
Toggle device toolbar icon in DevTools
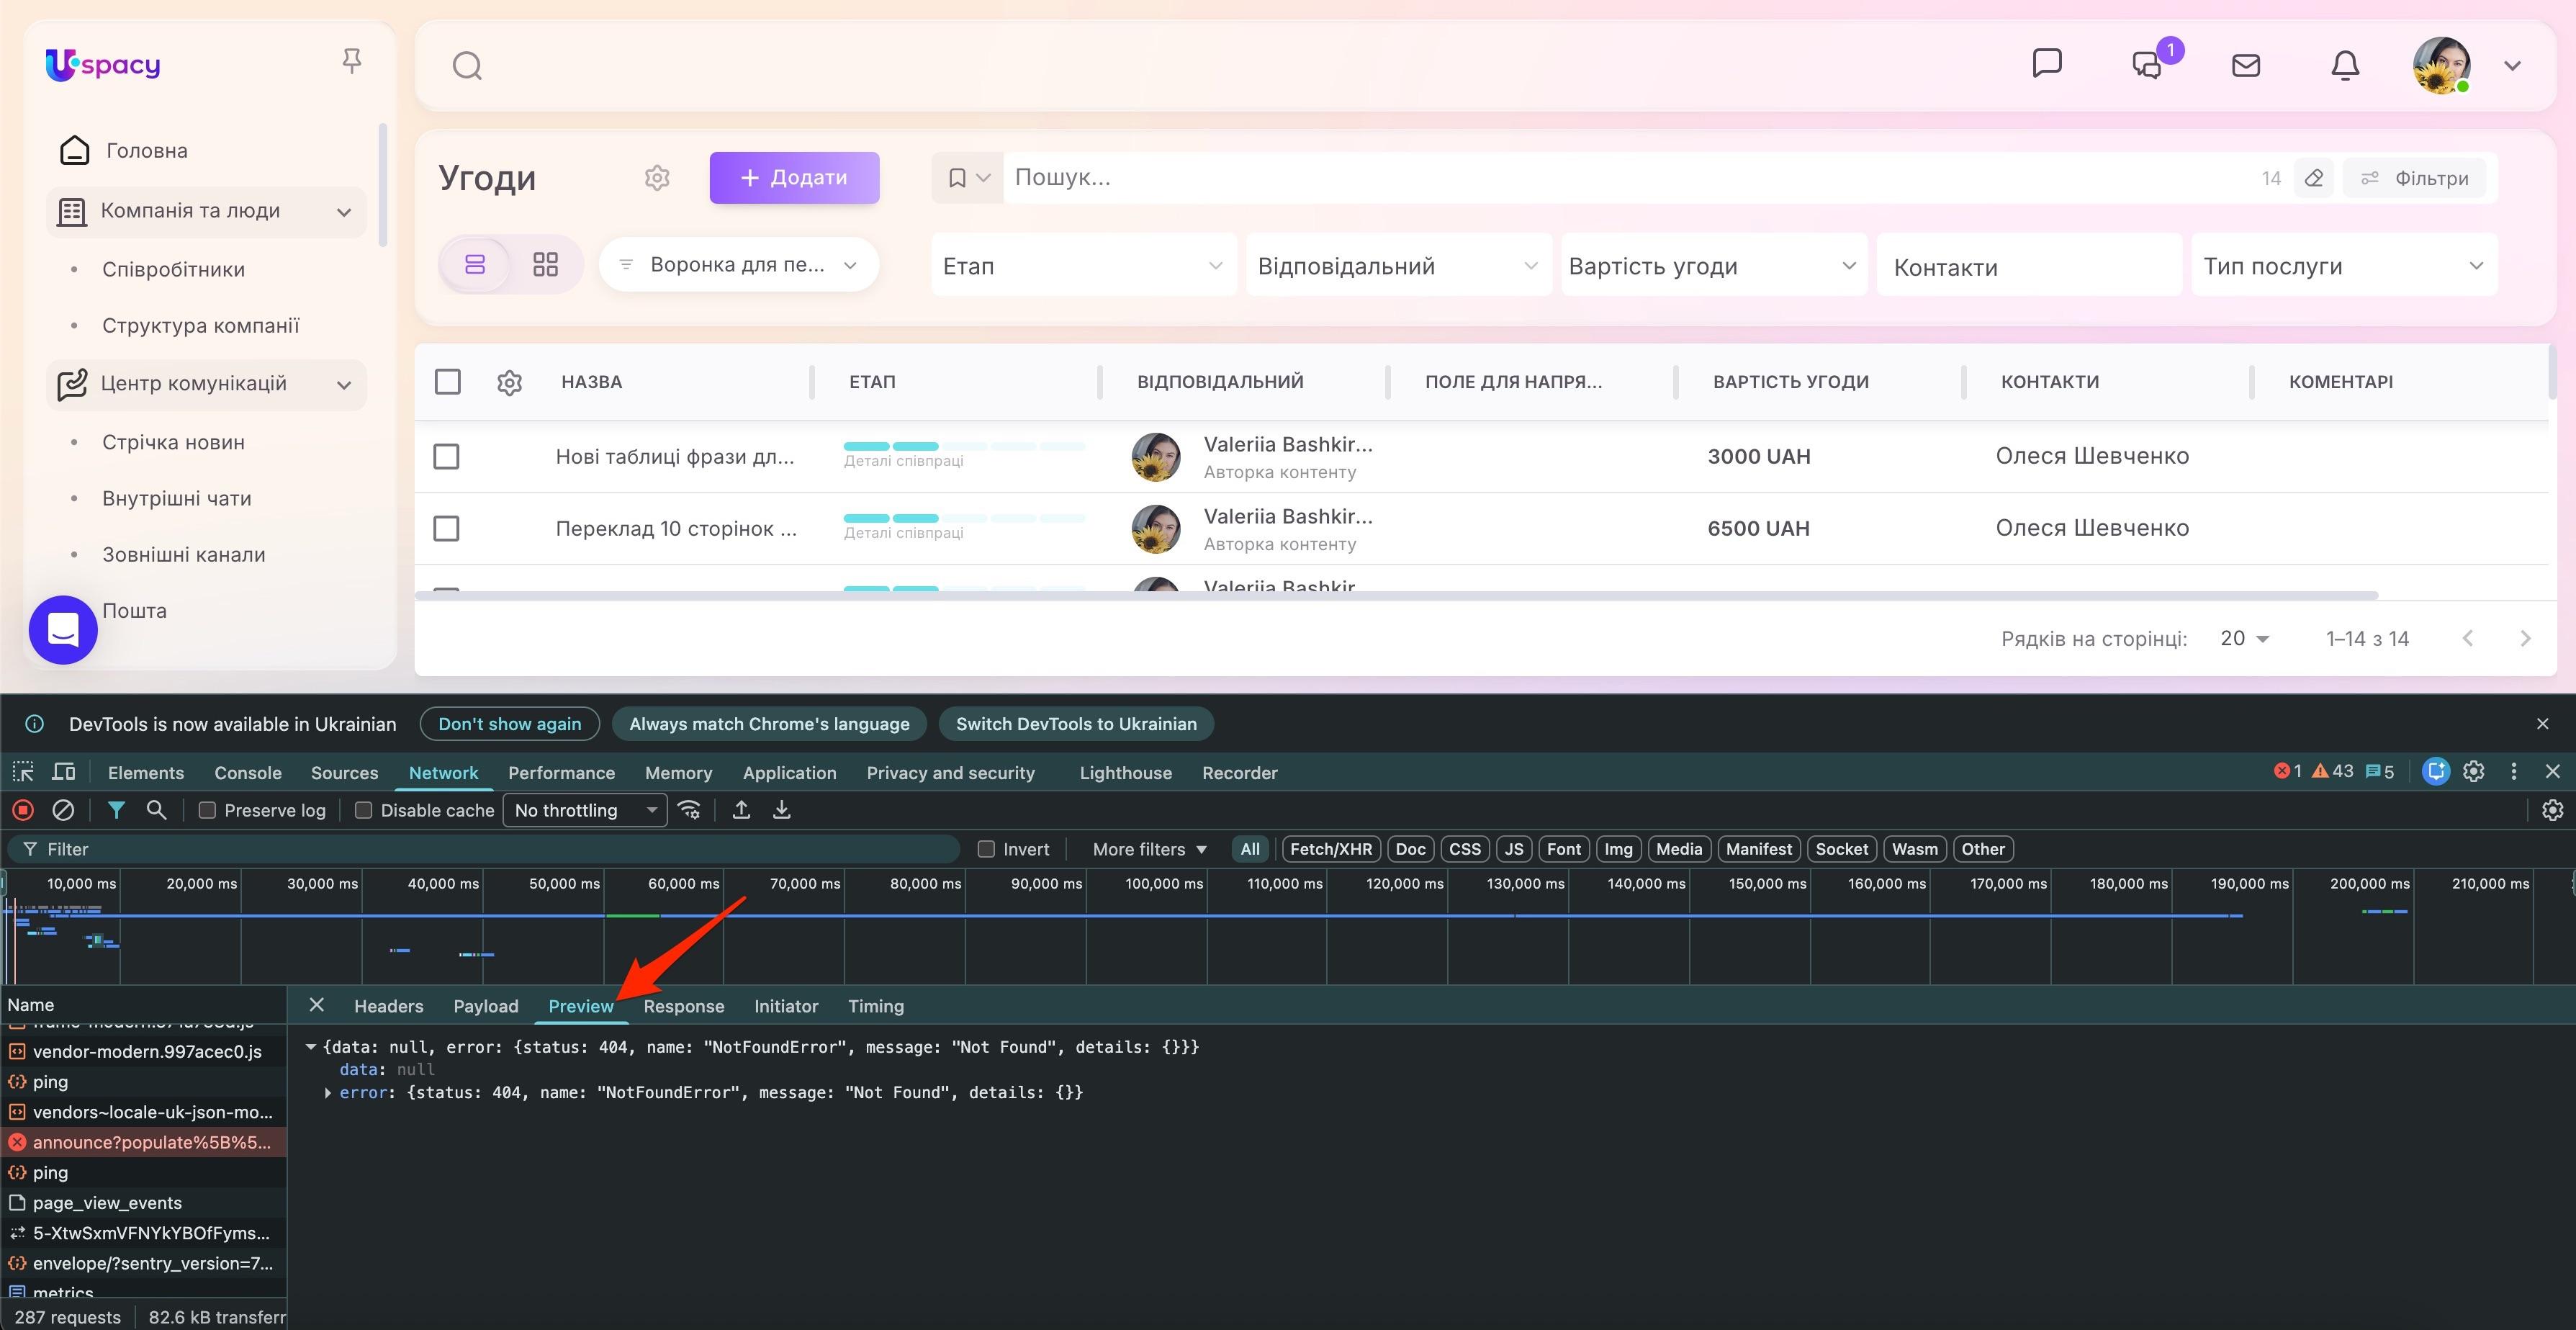tap(64, 772)
